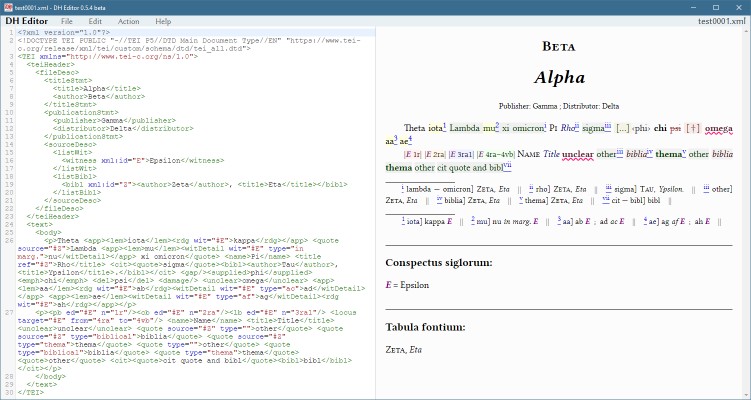Place cursor in <publisher>Gamma</publisher> line

click(x=114, y=120)
